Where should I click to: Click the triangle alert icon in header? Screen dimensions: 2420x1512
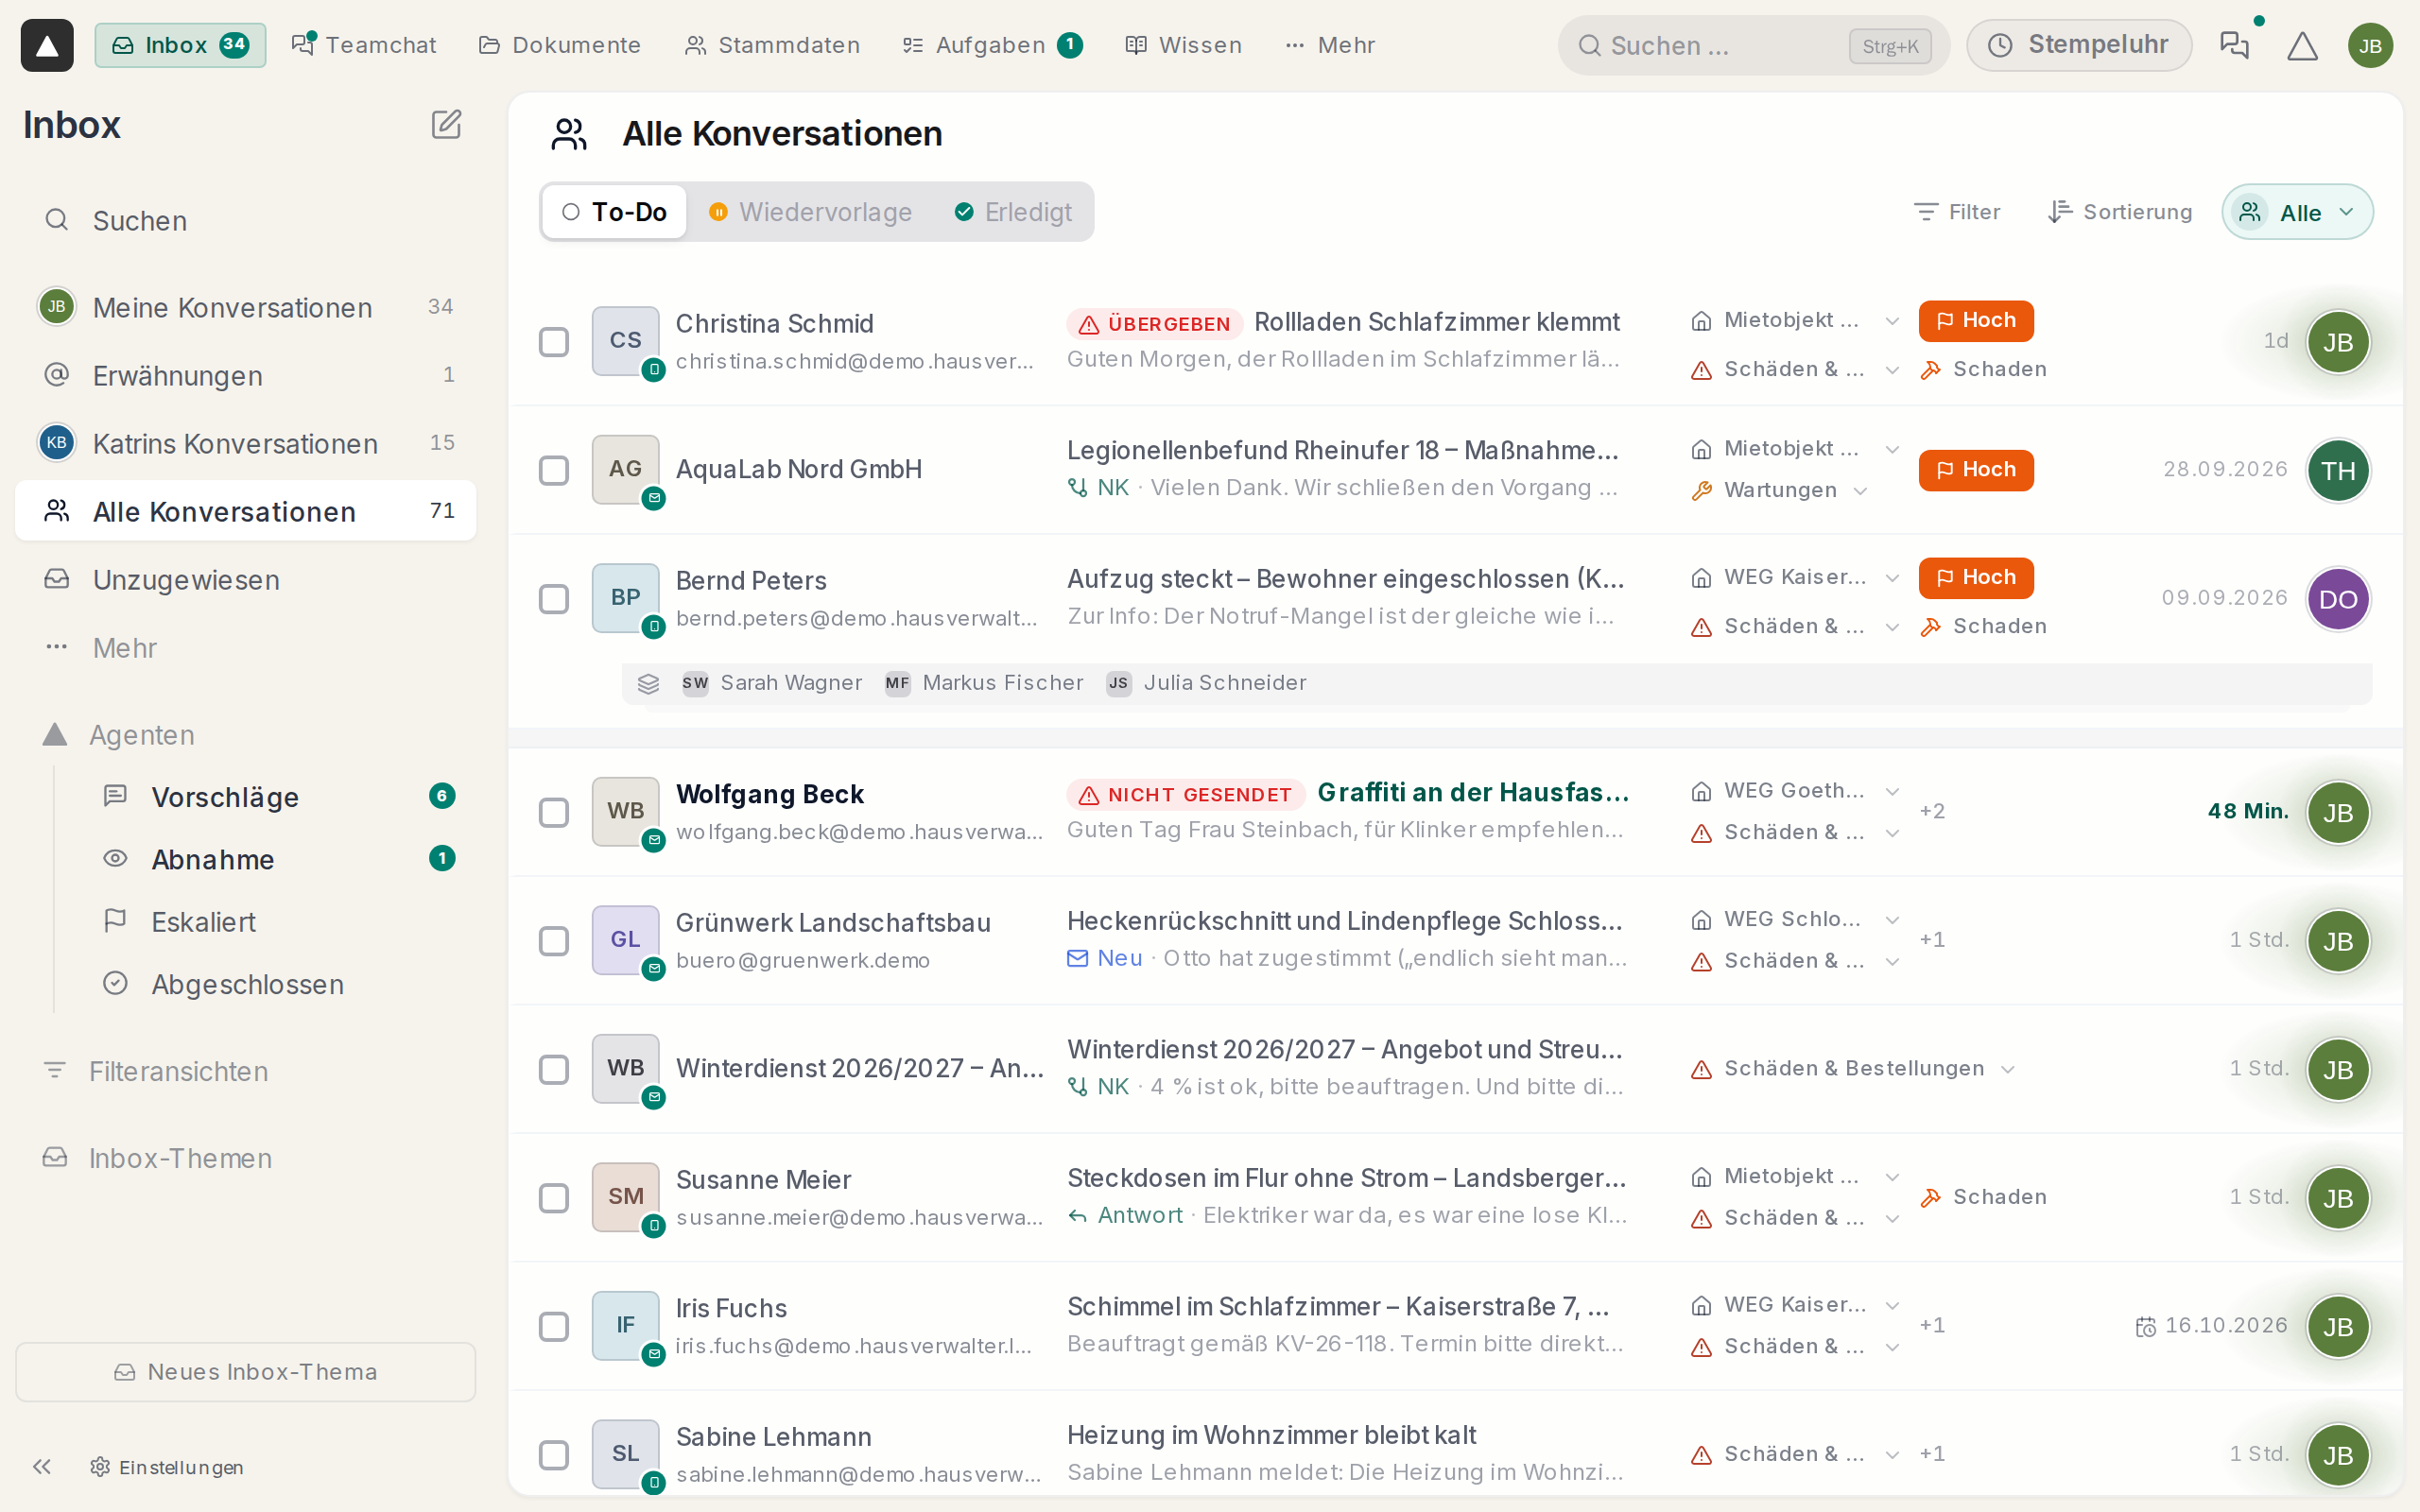tap(2302, 45)
